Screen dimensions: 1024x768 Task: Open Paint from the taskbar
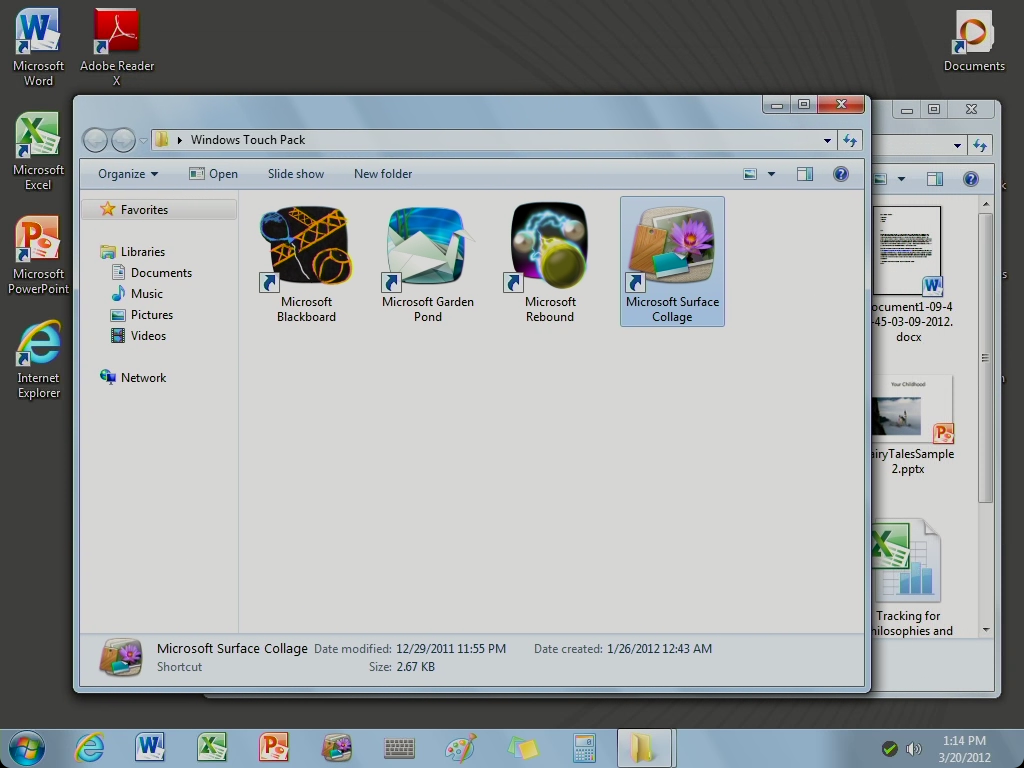tap(460, 748)
